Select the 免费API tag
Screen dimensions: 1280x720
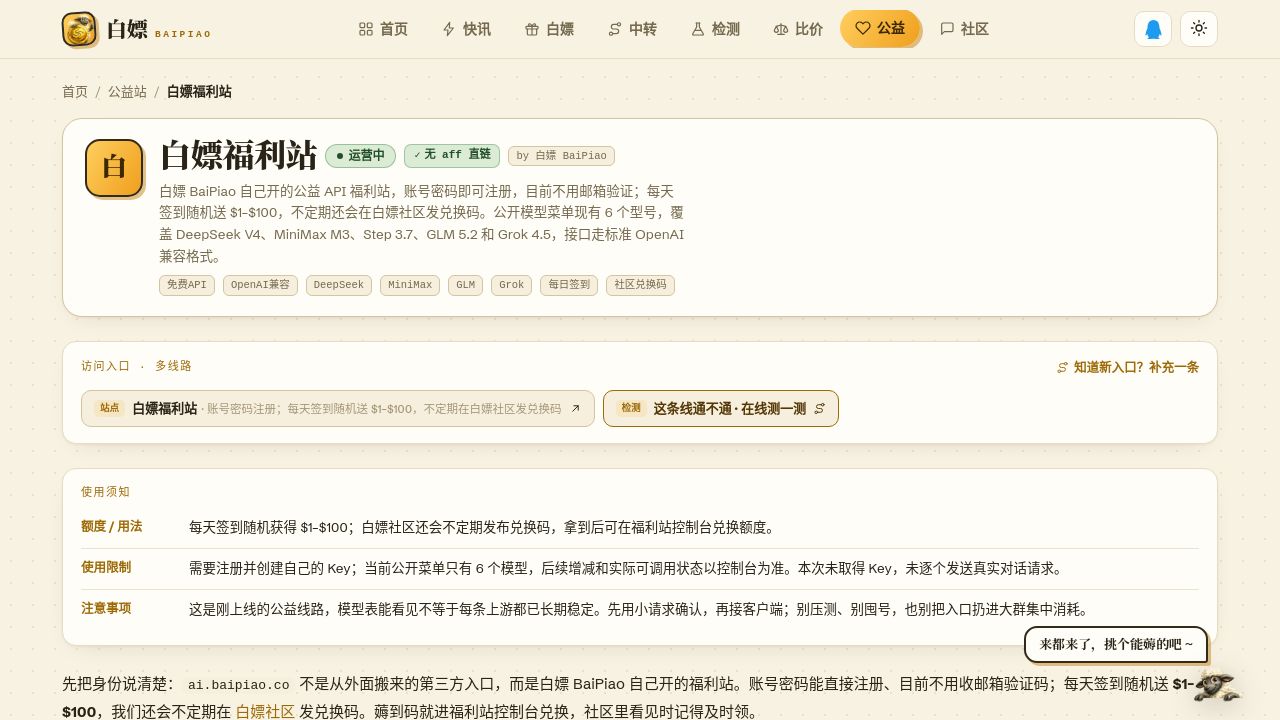[x=187, y=285]
